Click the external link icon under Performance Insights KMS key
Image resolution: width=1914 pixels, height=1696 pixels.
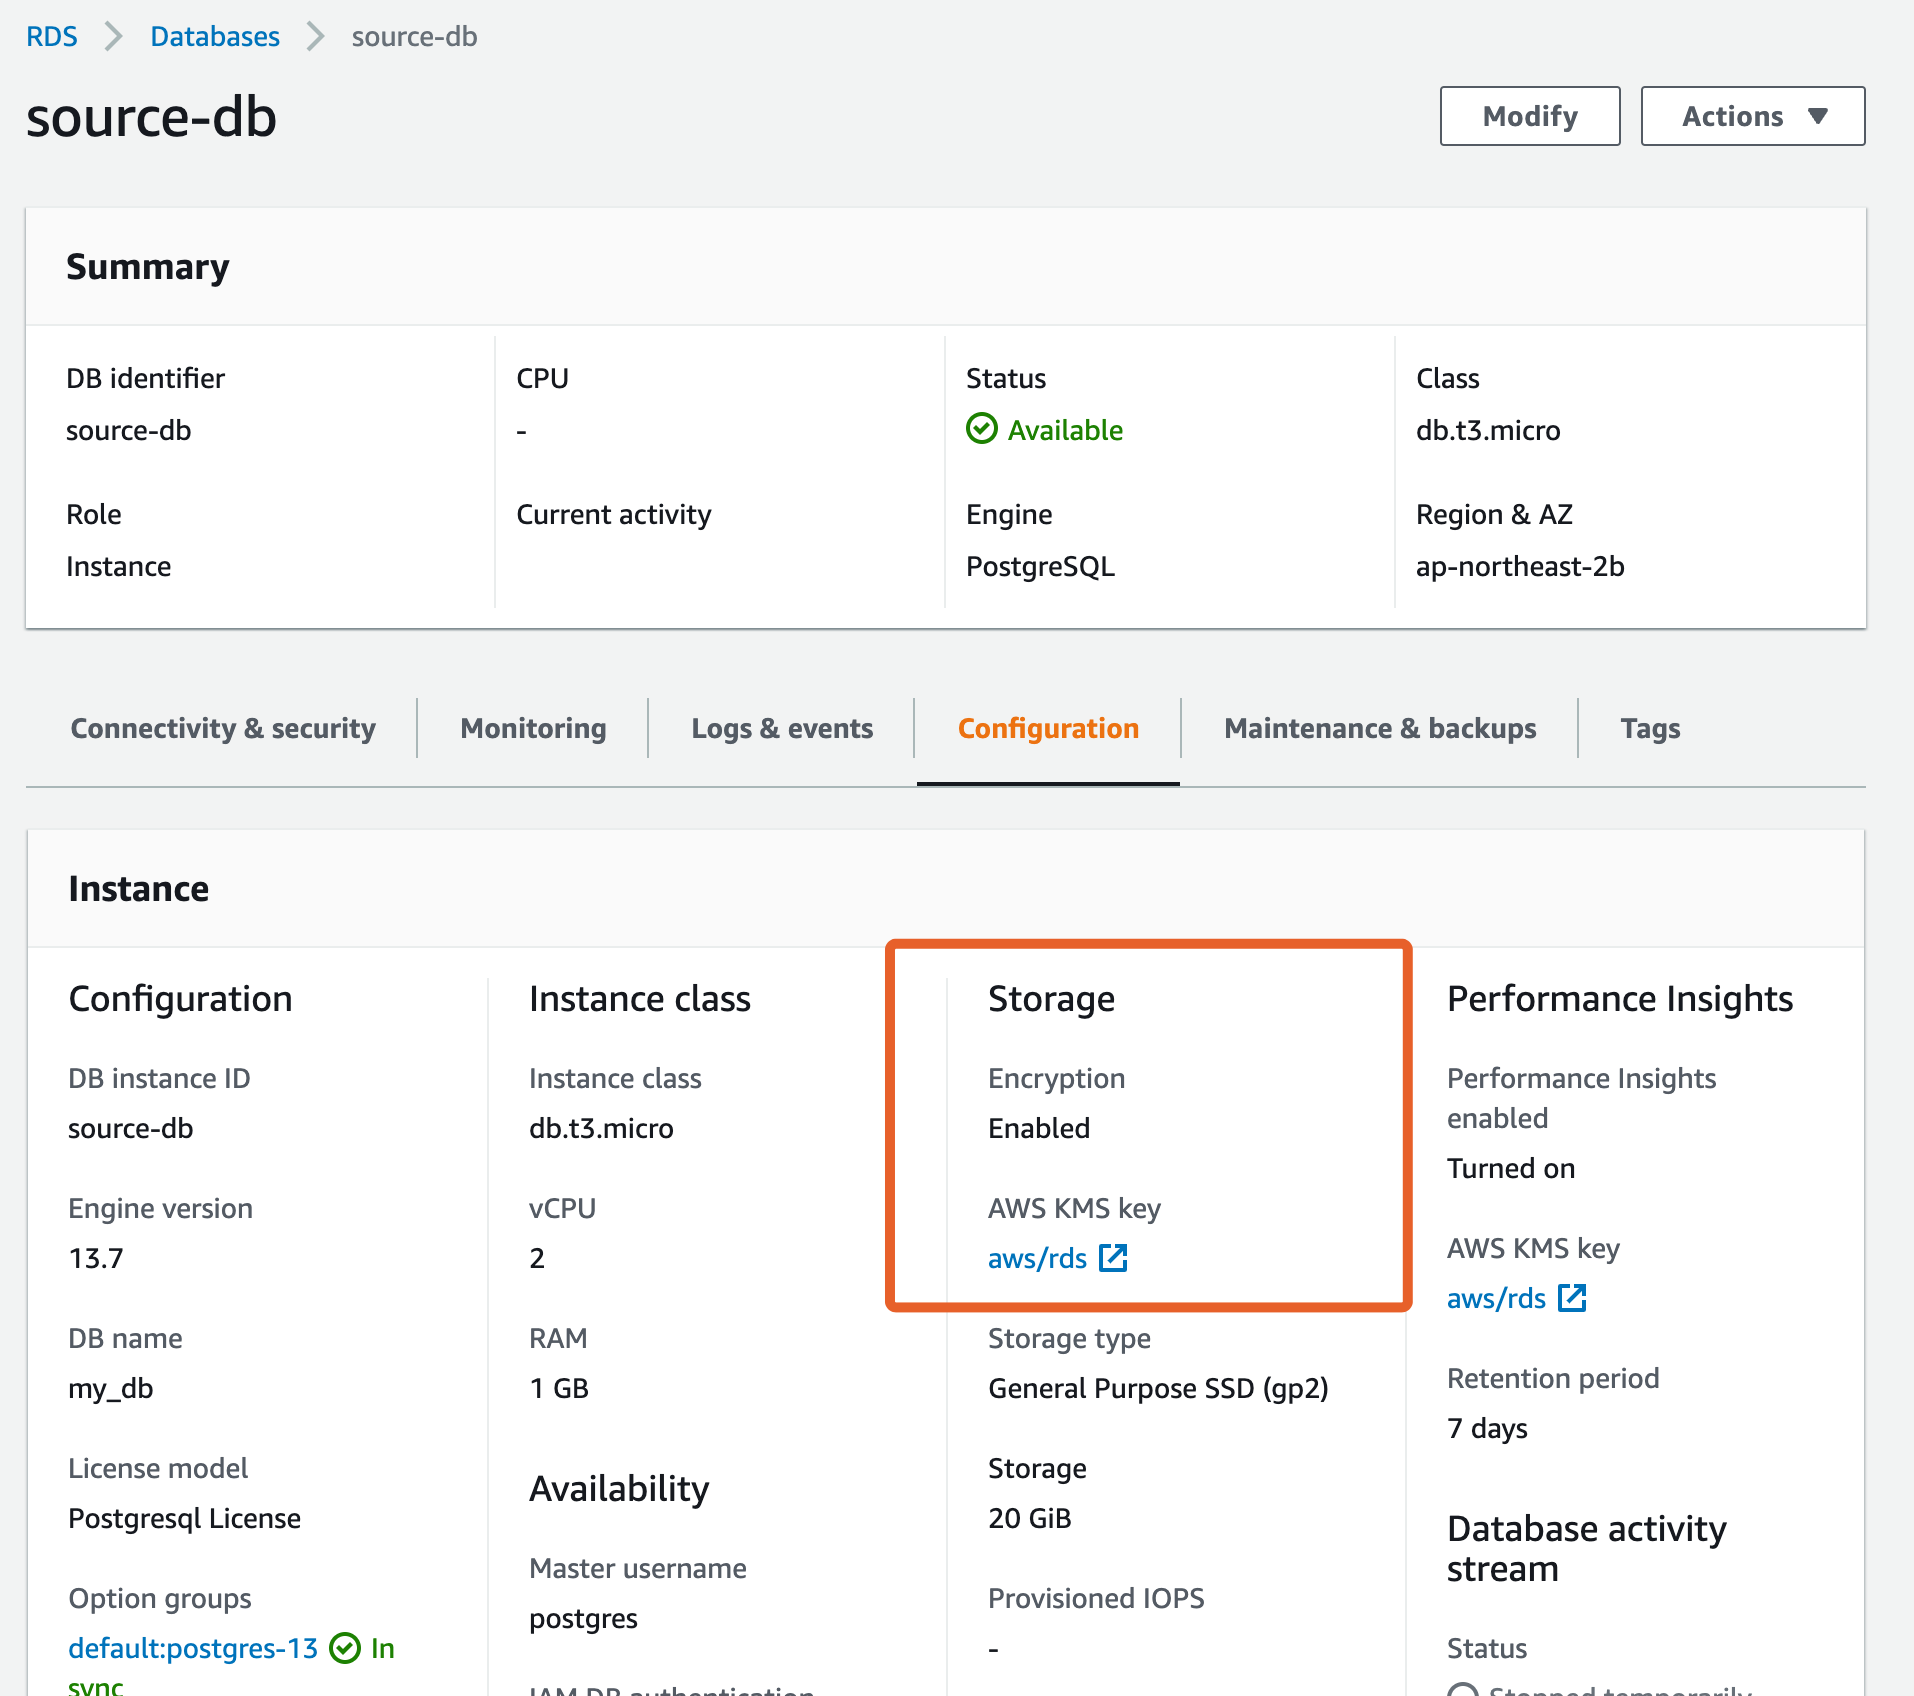click(x=1572, y=1298)
